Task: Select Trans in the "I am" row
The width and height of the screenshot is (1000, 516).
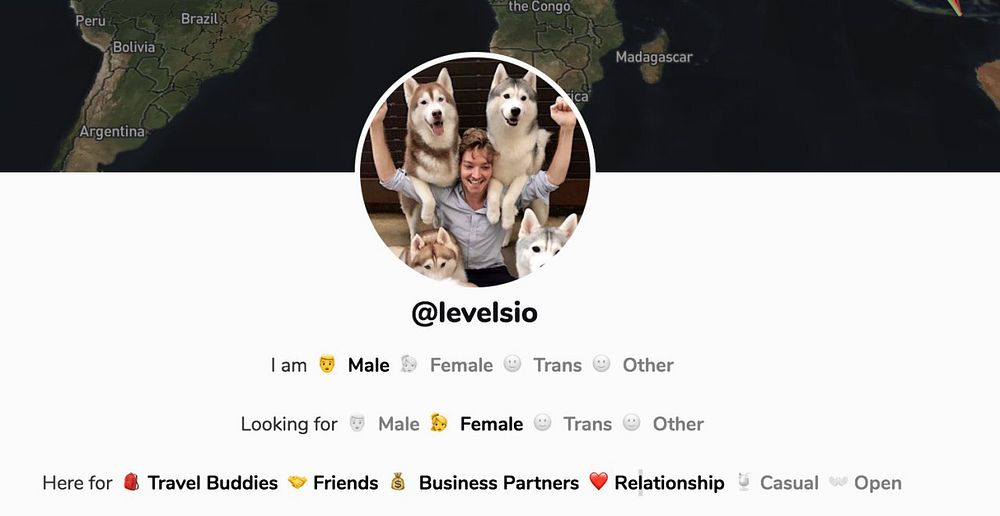Action: (x=557, y=365)
